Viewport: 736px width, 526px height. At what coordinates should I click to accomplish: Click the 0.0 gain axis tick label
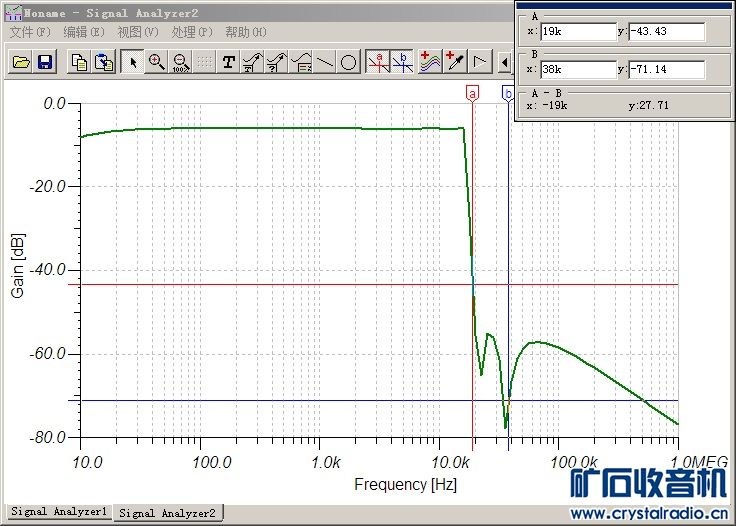point(54,103)
